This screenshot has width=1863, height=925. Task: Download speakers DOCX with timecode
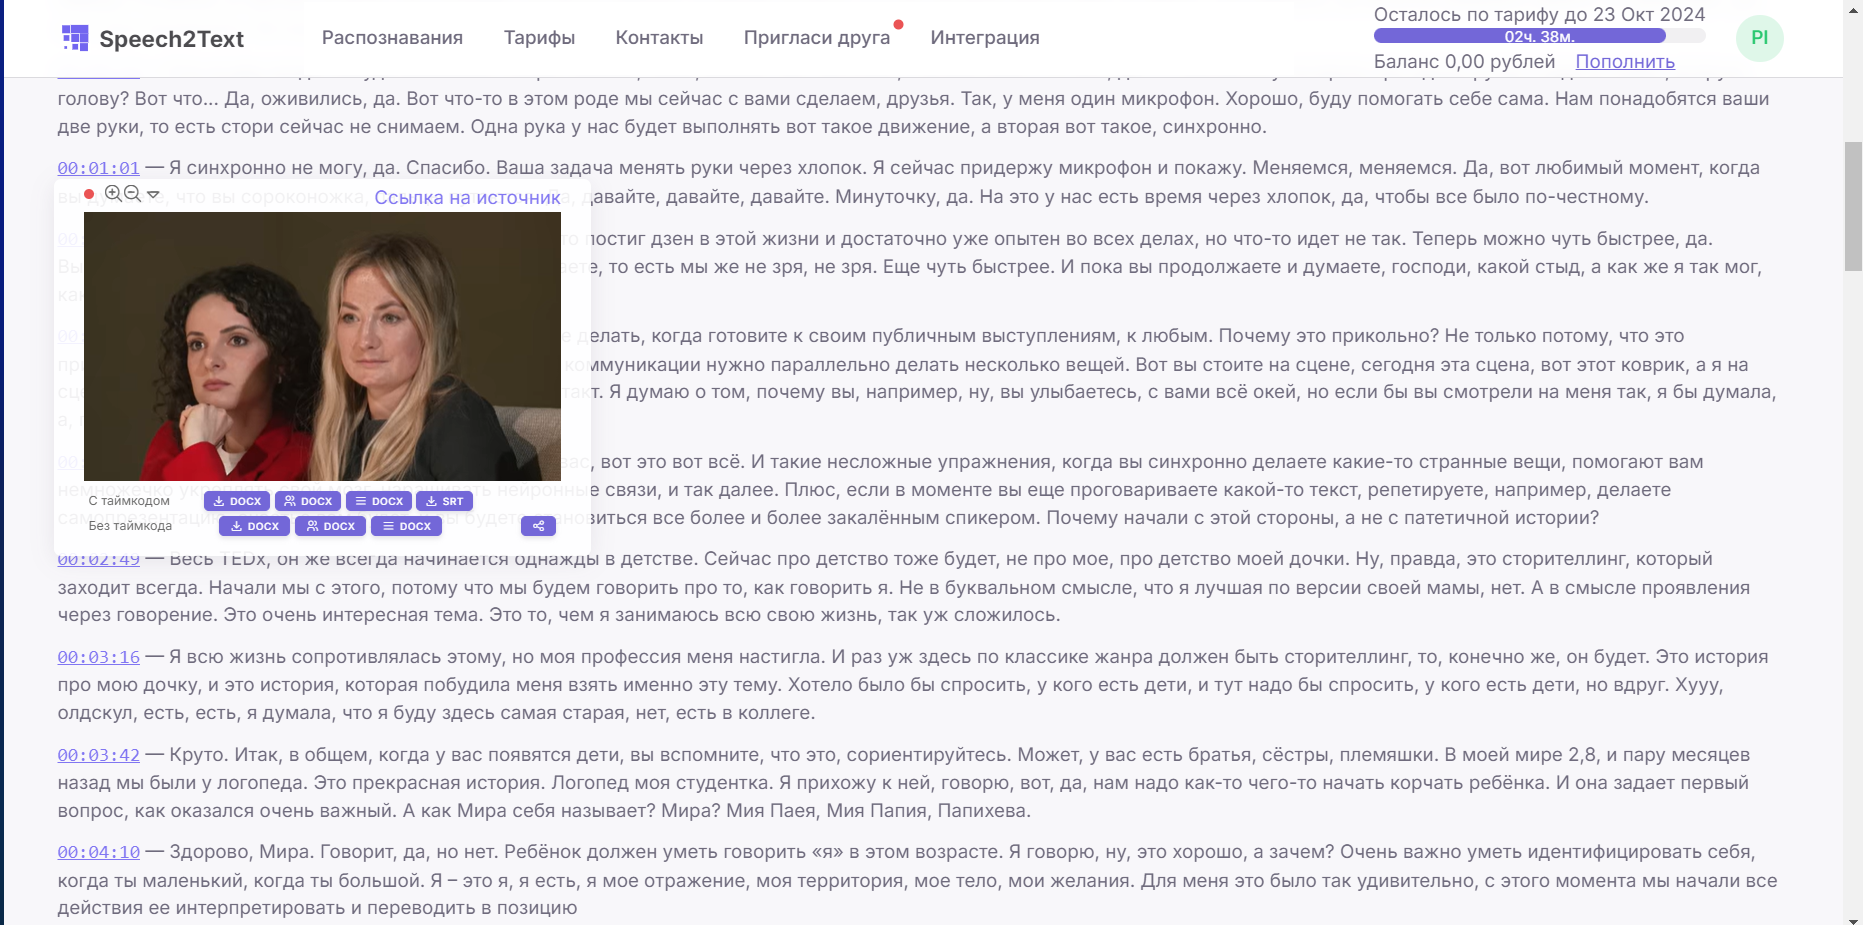click(x=308, y=501)
